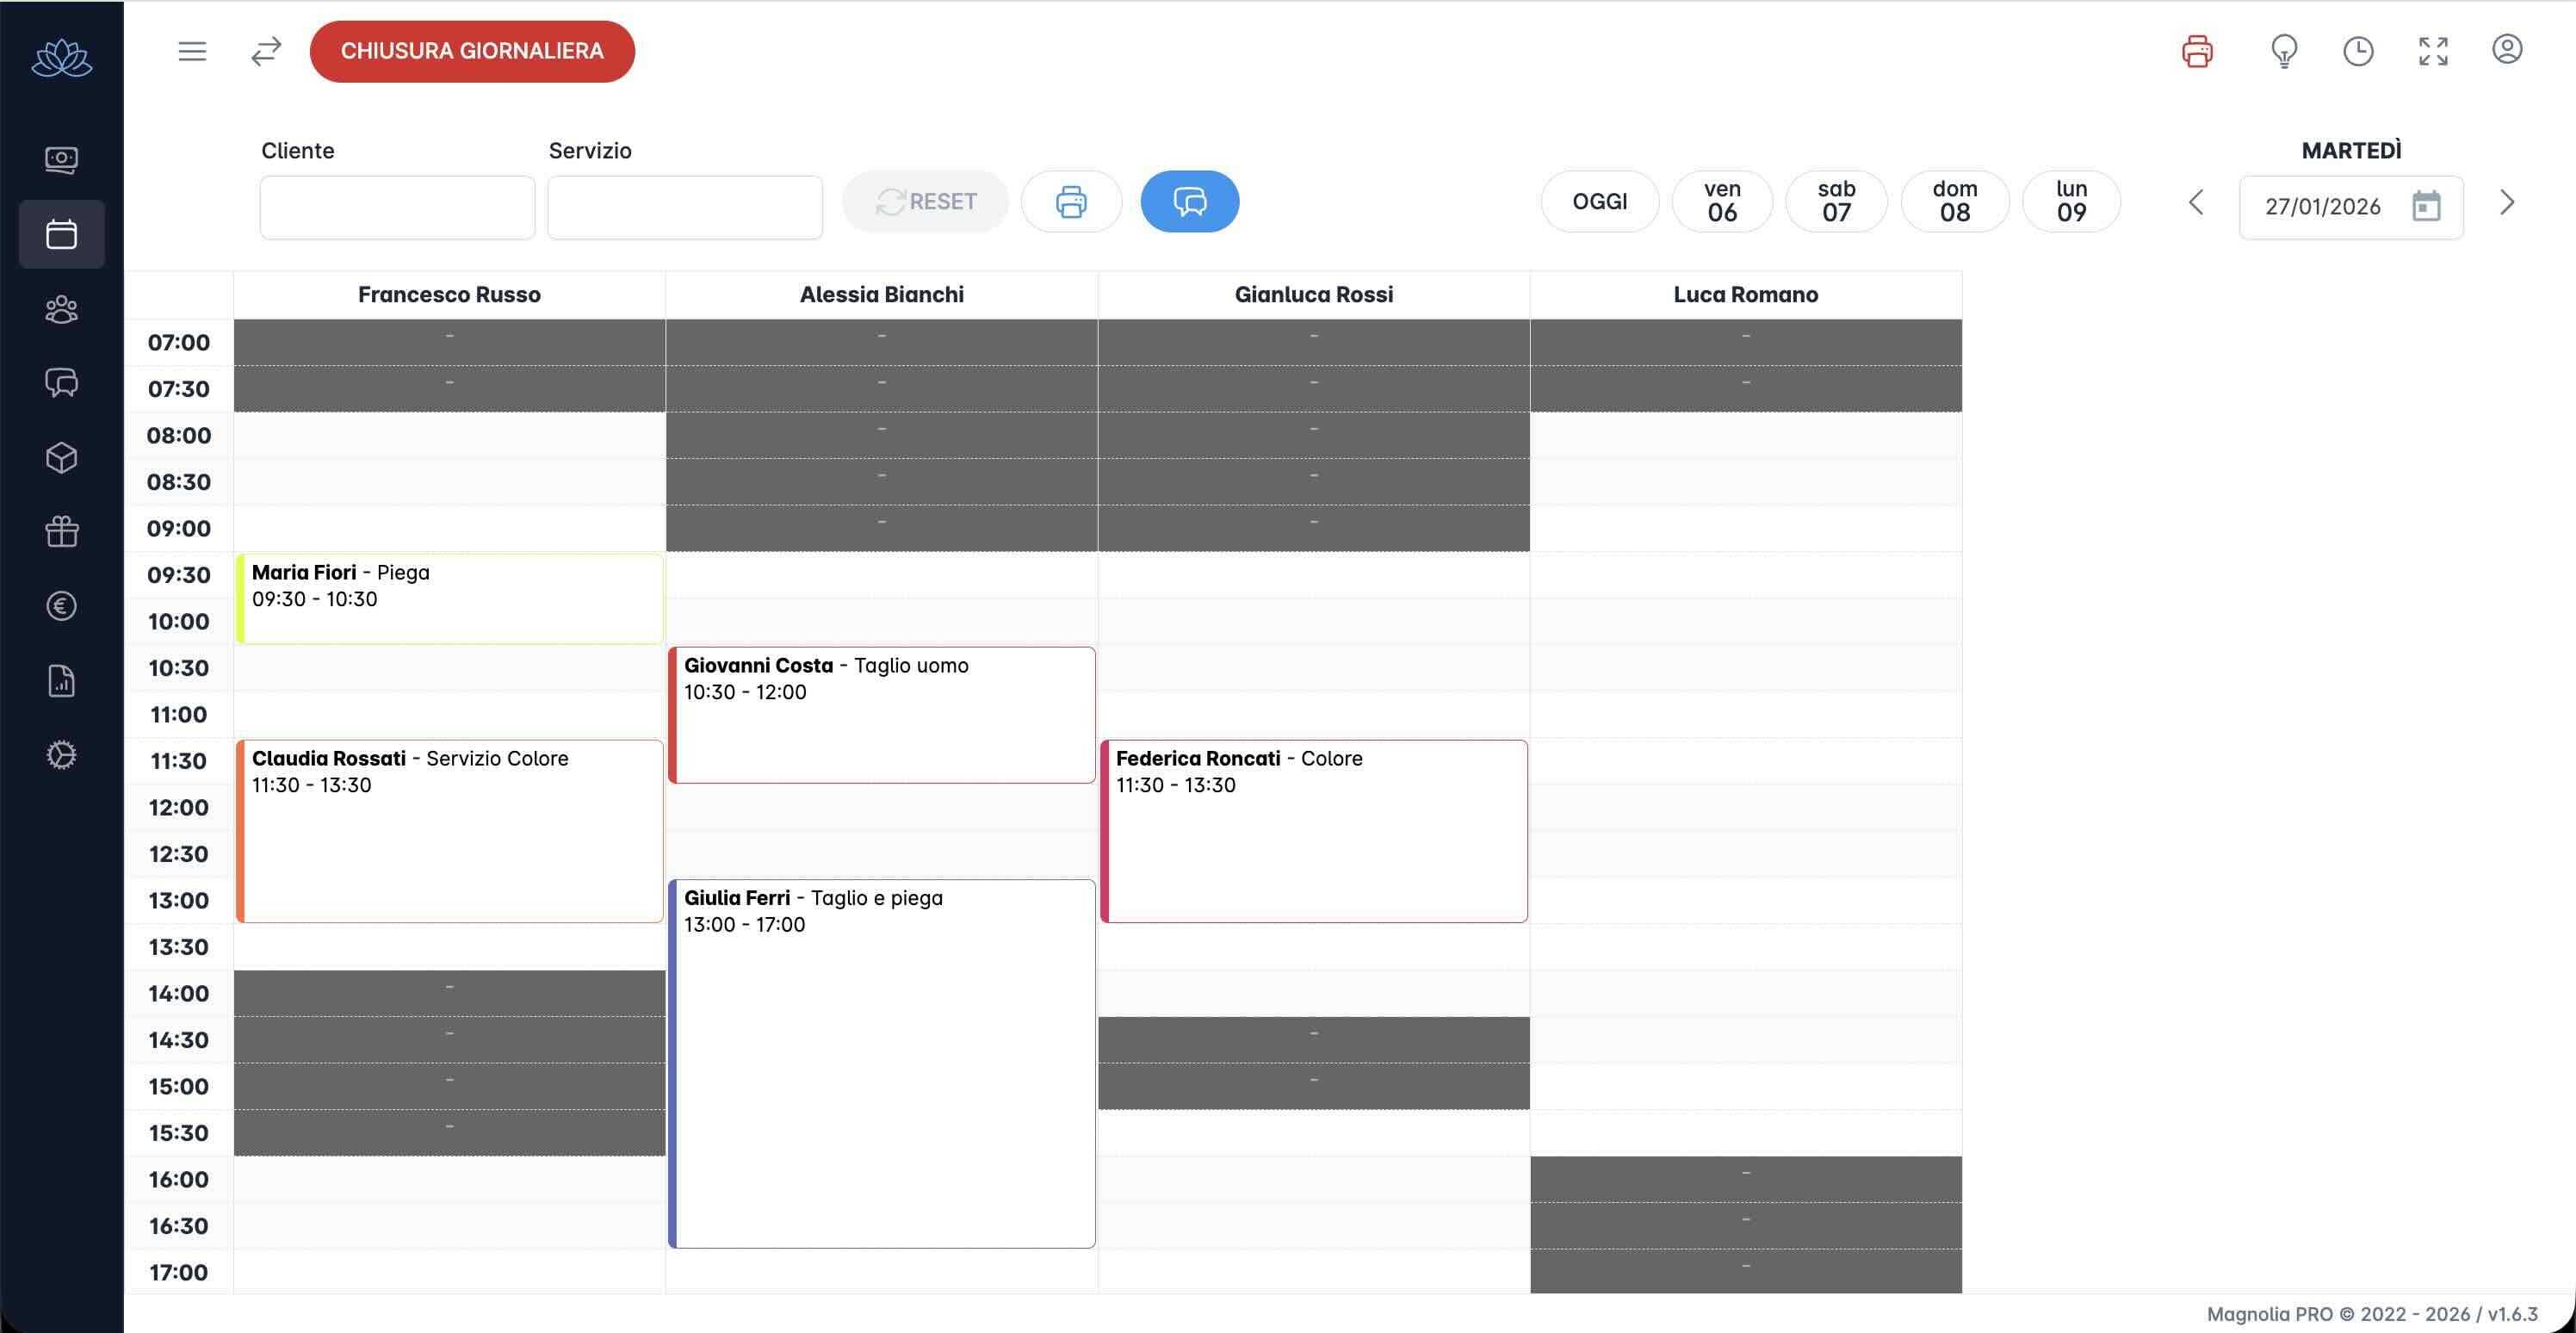Toggle the blue chat messages button

[x=1189, y=202]
